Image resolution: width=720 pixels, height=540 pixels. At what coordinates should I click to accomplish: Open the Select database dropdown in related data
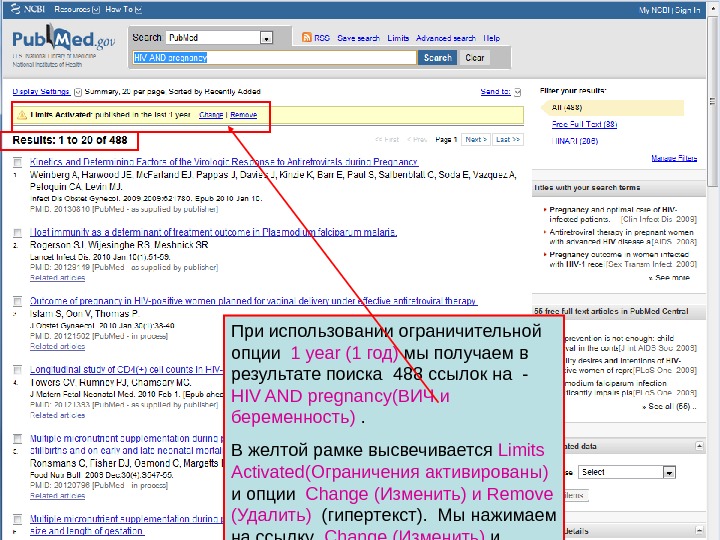626,472
